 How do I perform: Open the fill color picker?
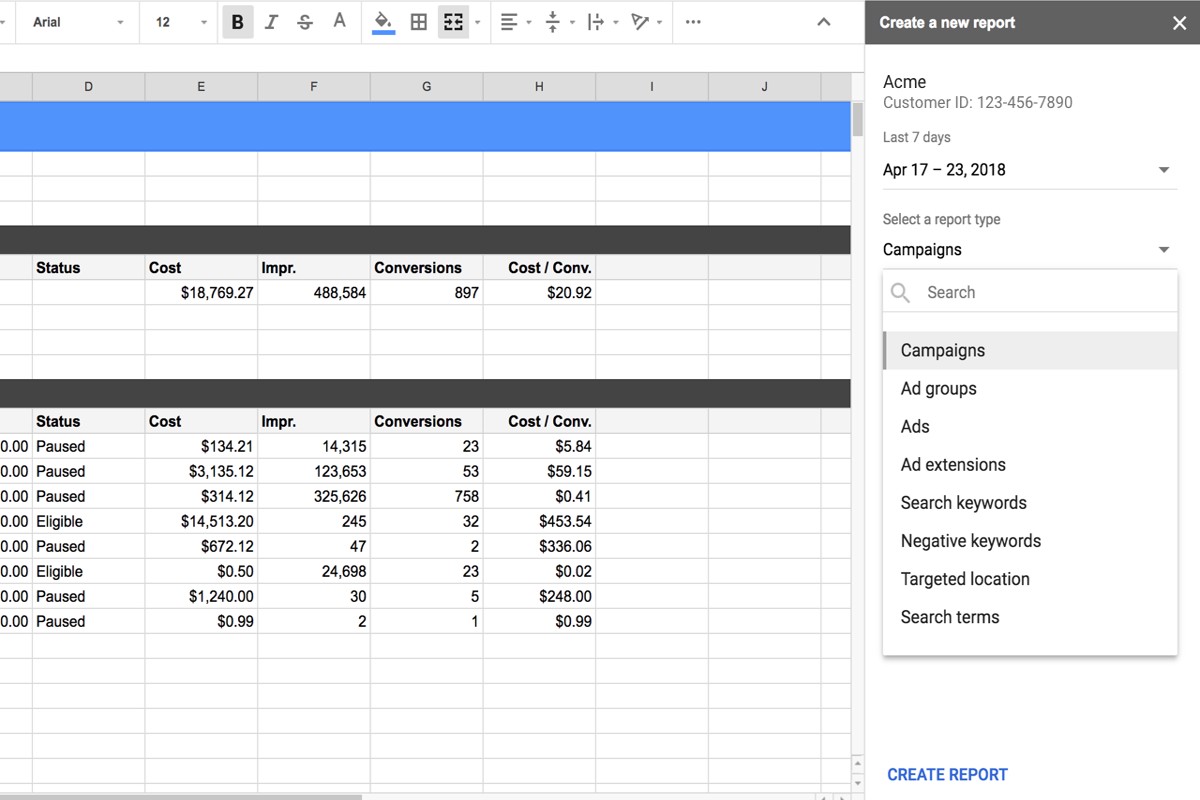pyautogui.click(x=383, y=22)
